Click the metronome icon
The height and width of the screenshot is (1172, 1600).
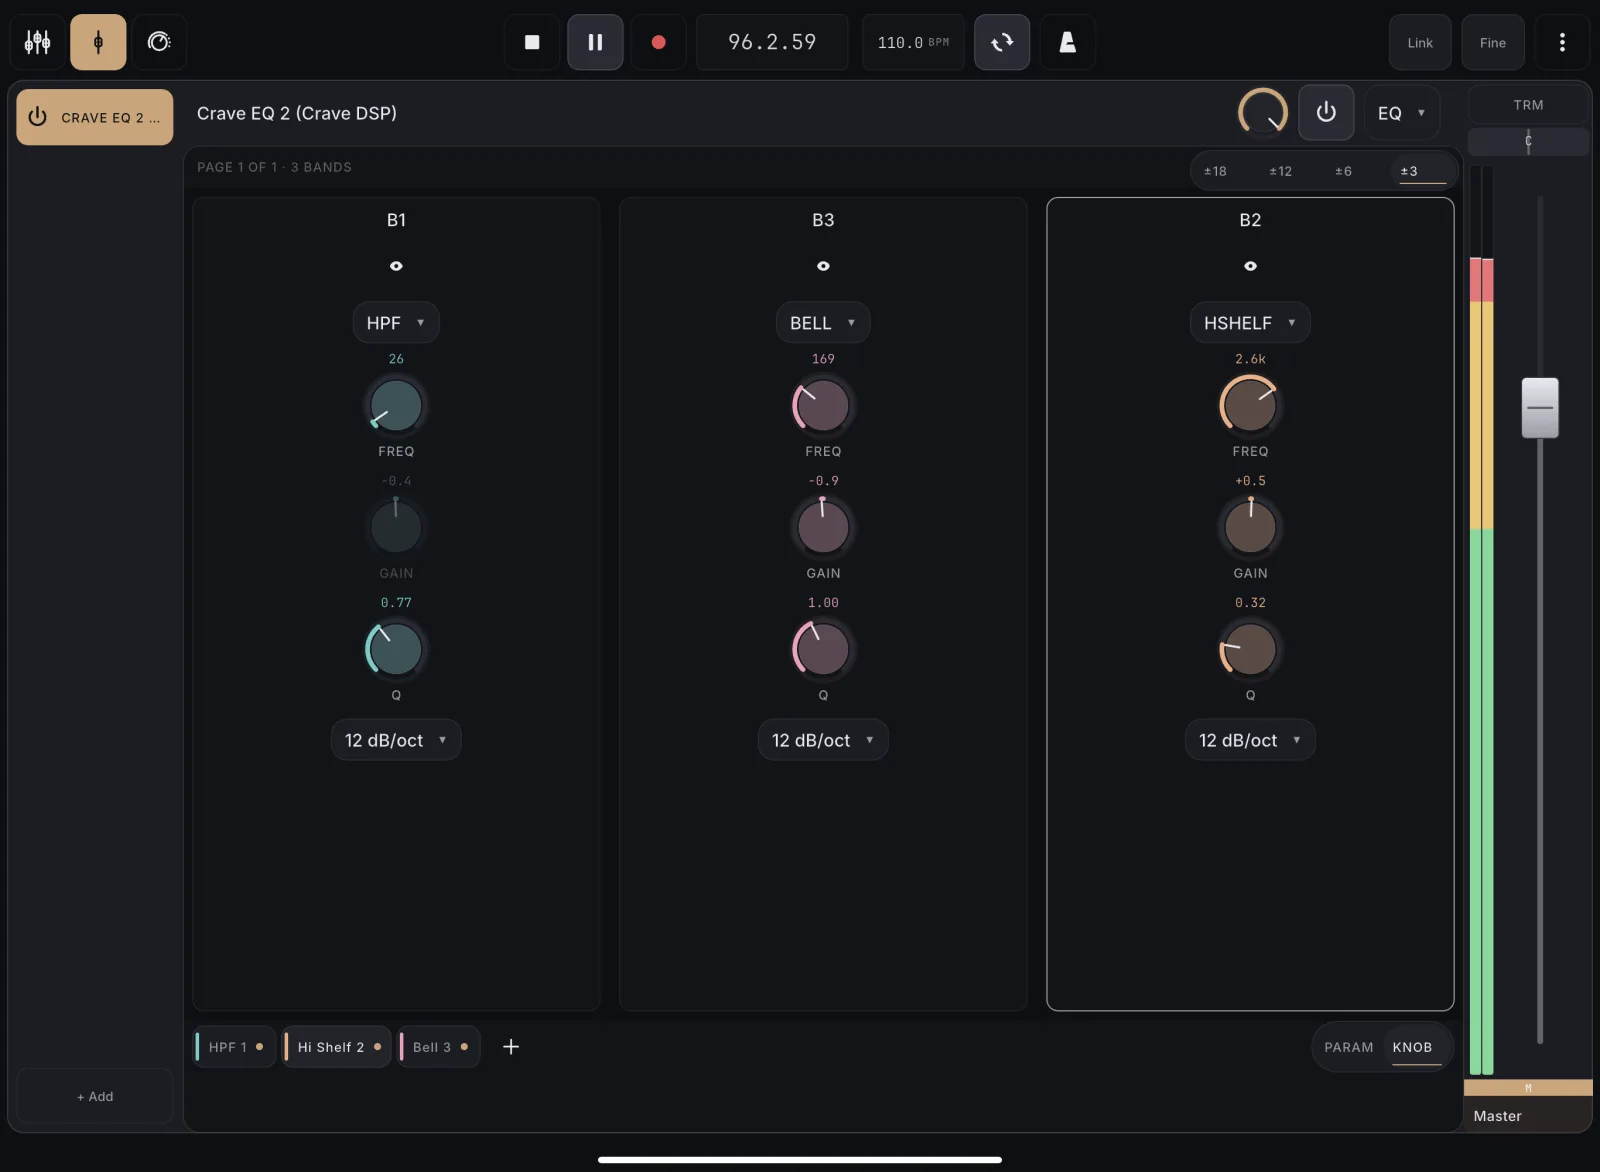[x=1067, y=42]
